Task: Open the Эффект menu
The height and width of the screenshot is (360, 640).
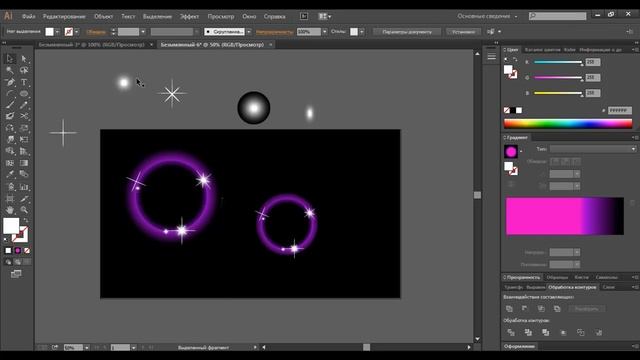Action: point(189,16)
